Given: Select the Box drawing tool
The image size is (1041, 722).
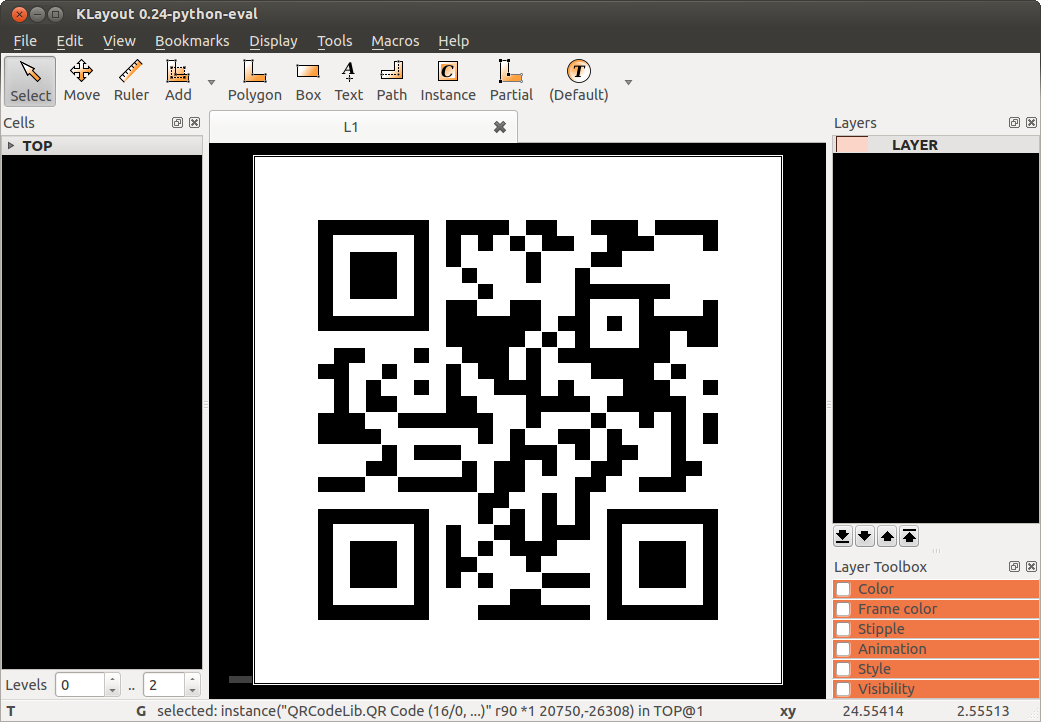Looking at the screenshot, I should [x=308, y=81].
